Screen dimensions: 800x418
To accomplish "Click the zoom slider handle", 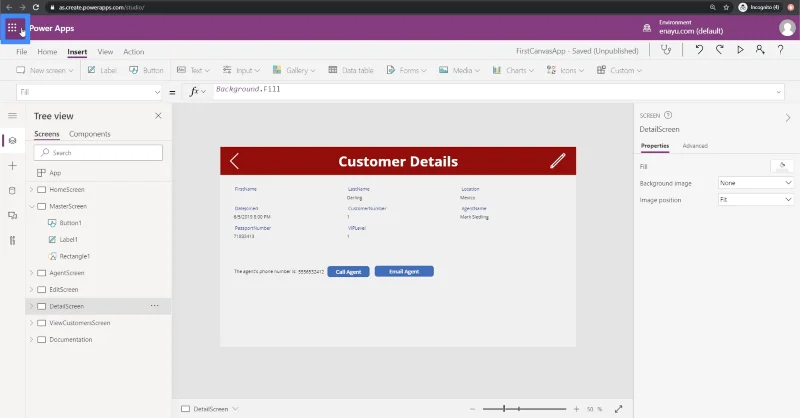I will [x=504, y=409].
